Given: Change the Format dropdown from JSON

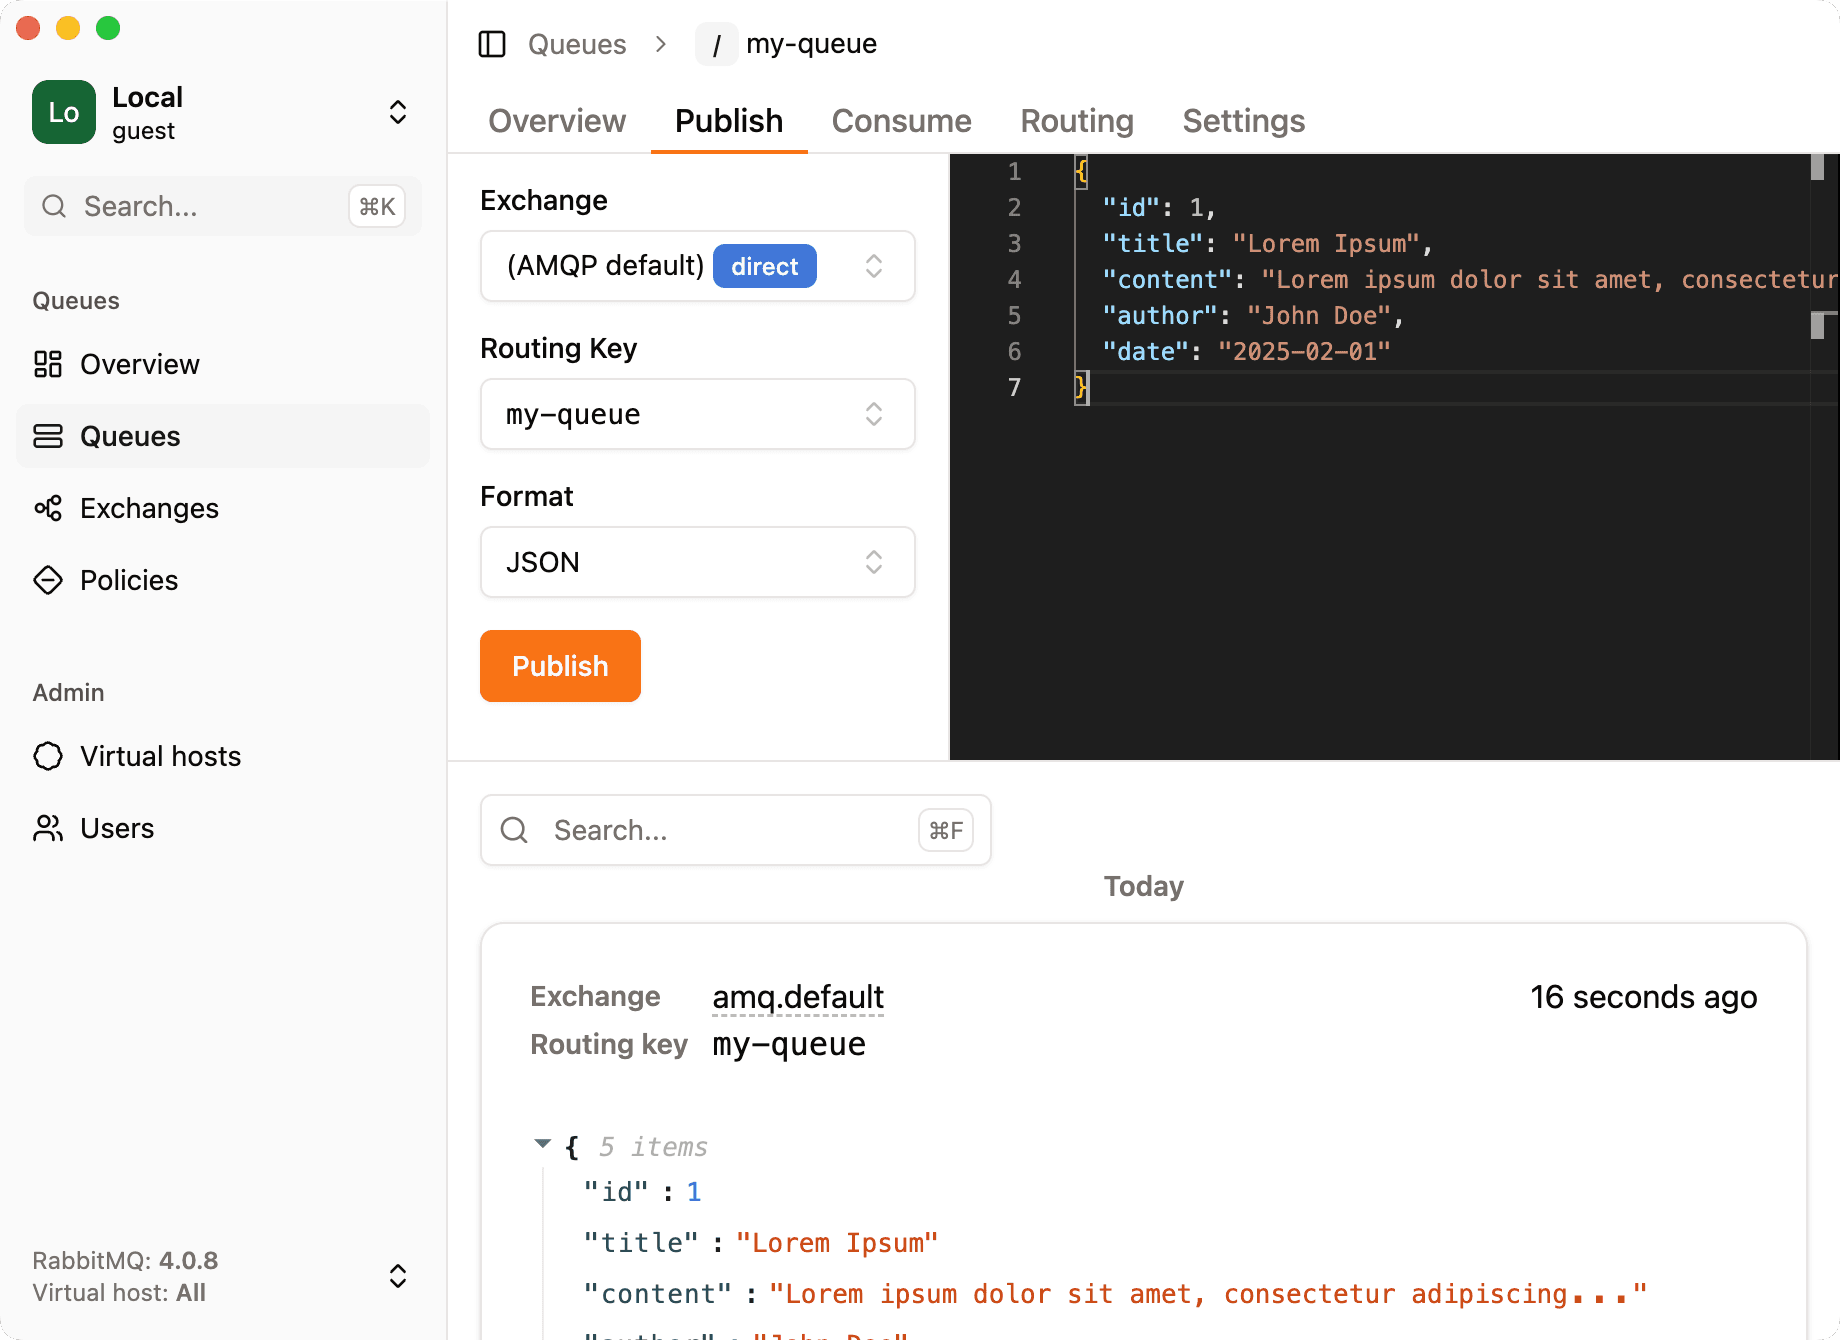Looking at the screenshot, I should pos(874,562).
